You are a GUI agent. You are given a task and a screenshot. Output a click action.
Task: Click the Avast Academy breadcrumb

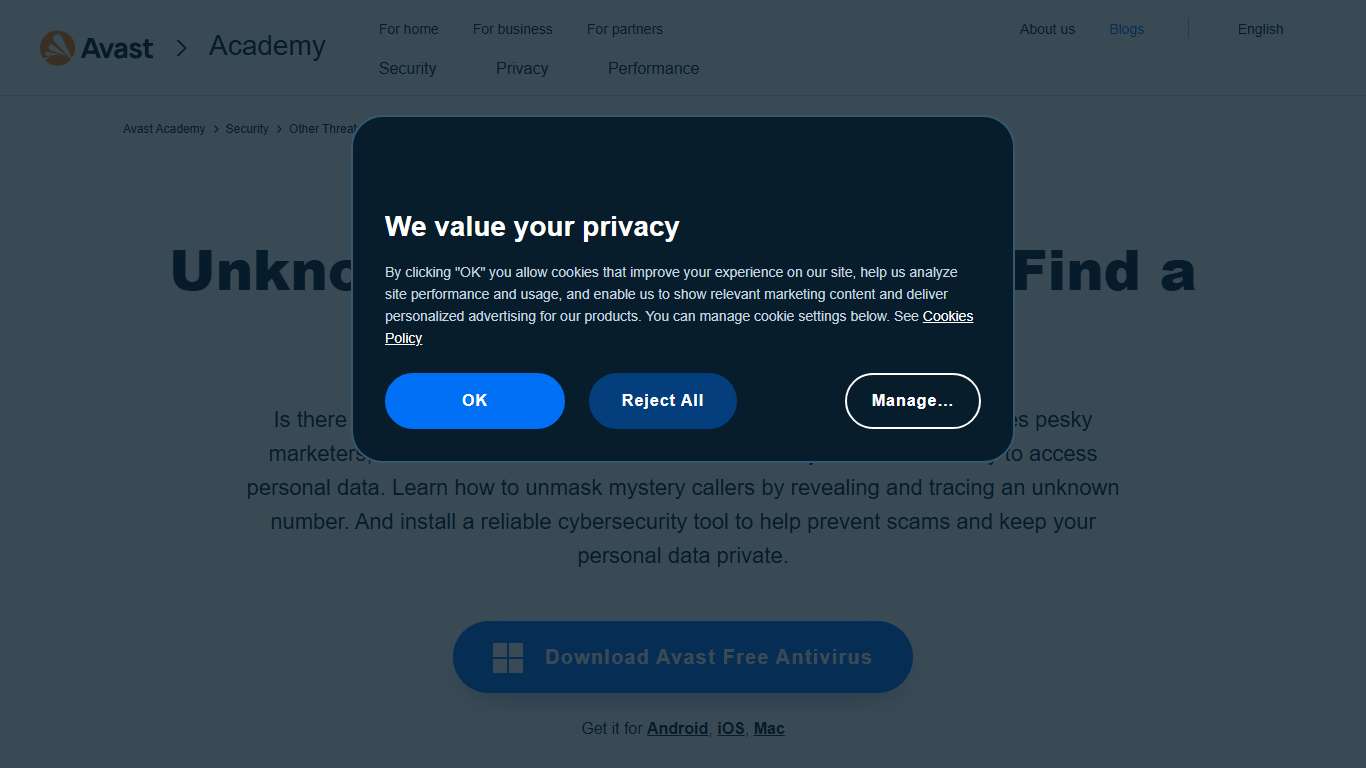coord(164,129)
